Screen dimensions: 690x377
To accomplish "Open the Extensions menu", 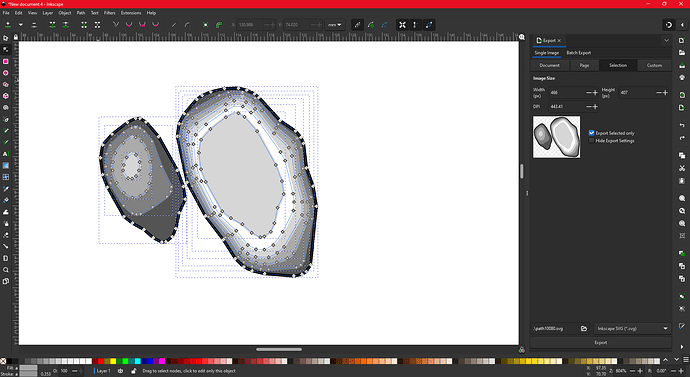I will (131, 13).
